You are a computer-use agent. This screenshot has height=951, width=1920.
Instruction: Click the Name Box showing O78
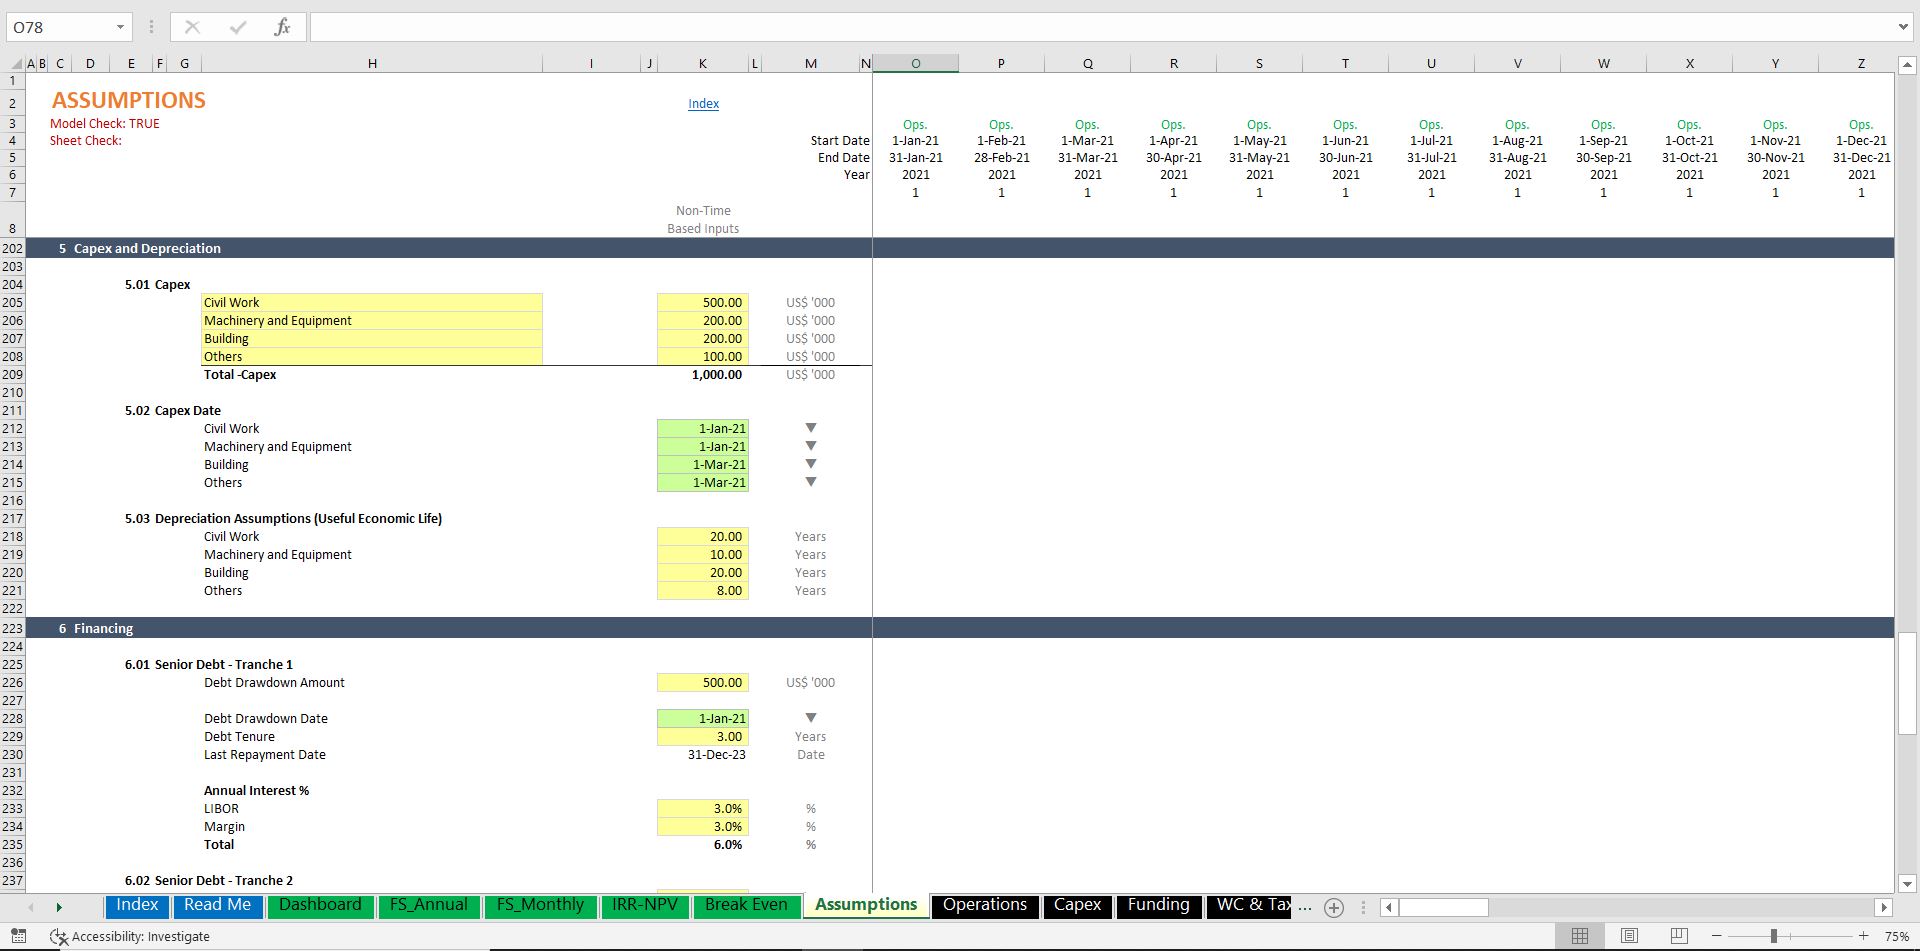click(x=60, y=27)
